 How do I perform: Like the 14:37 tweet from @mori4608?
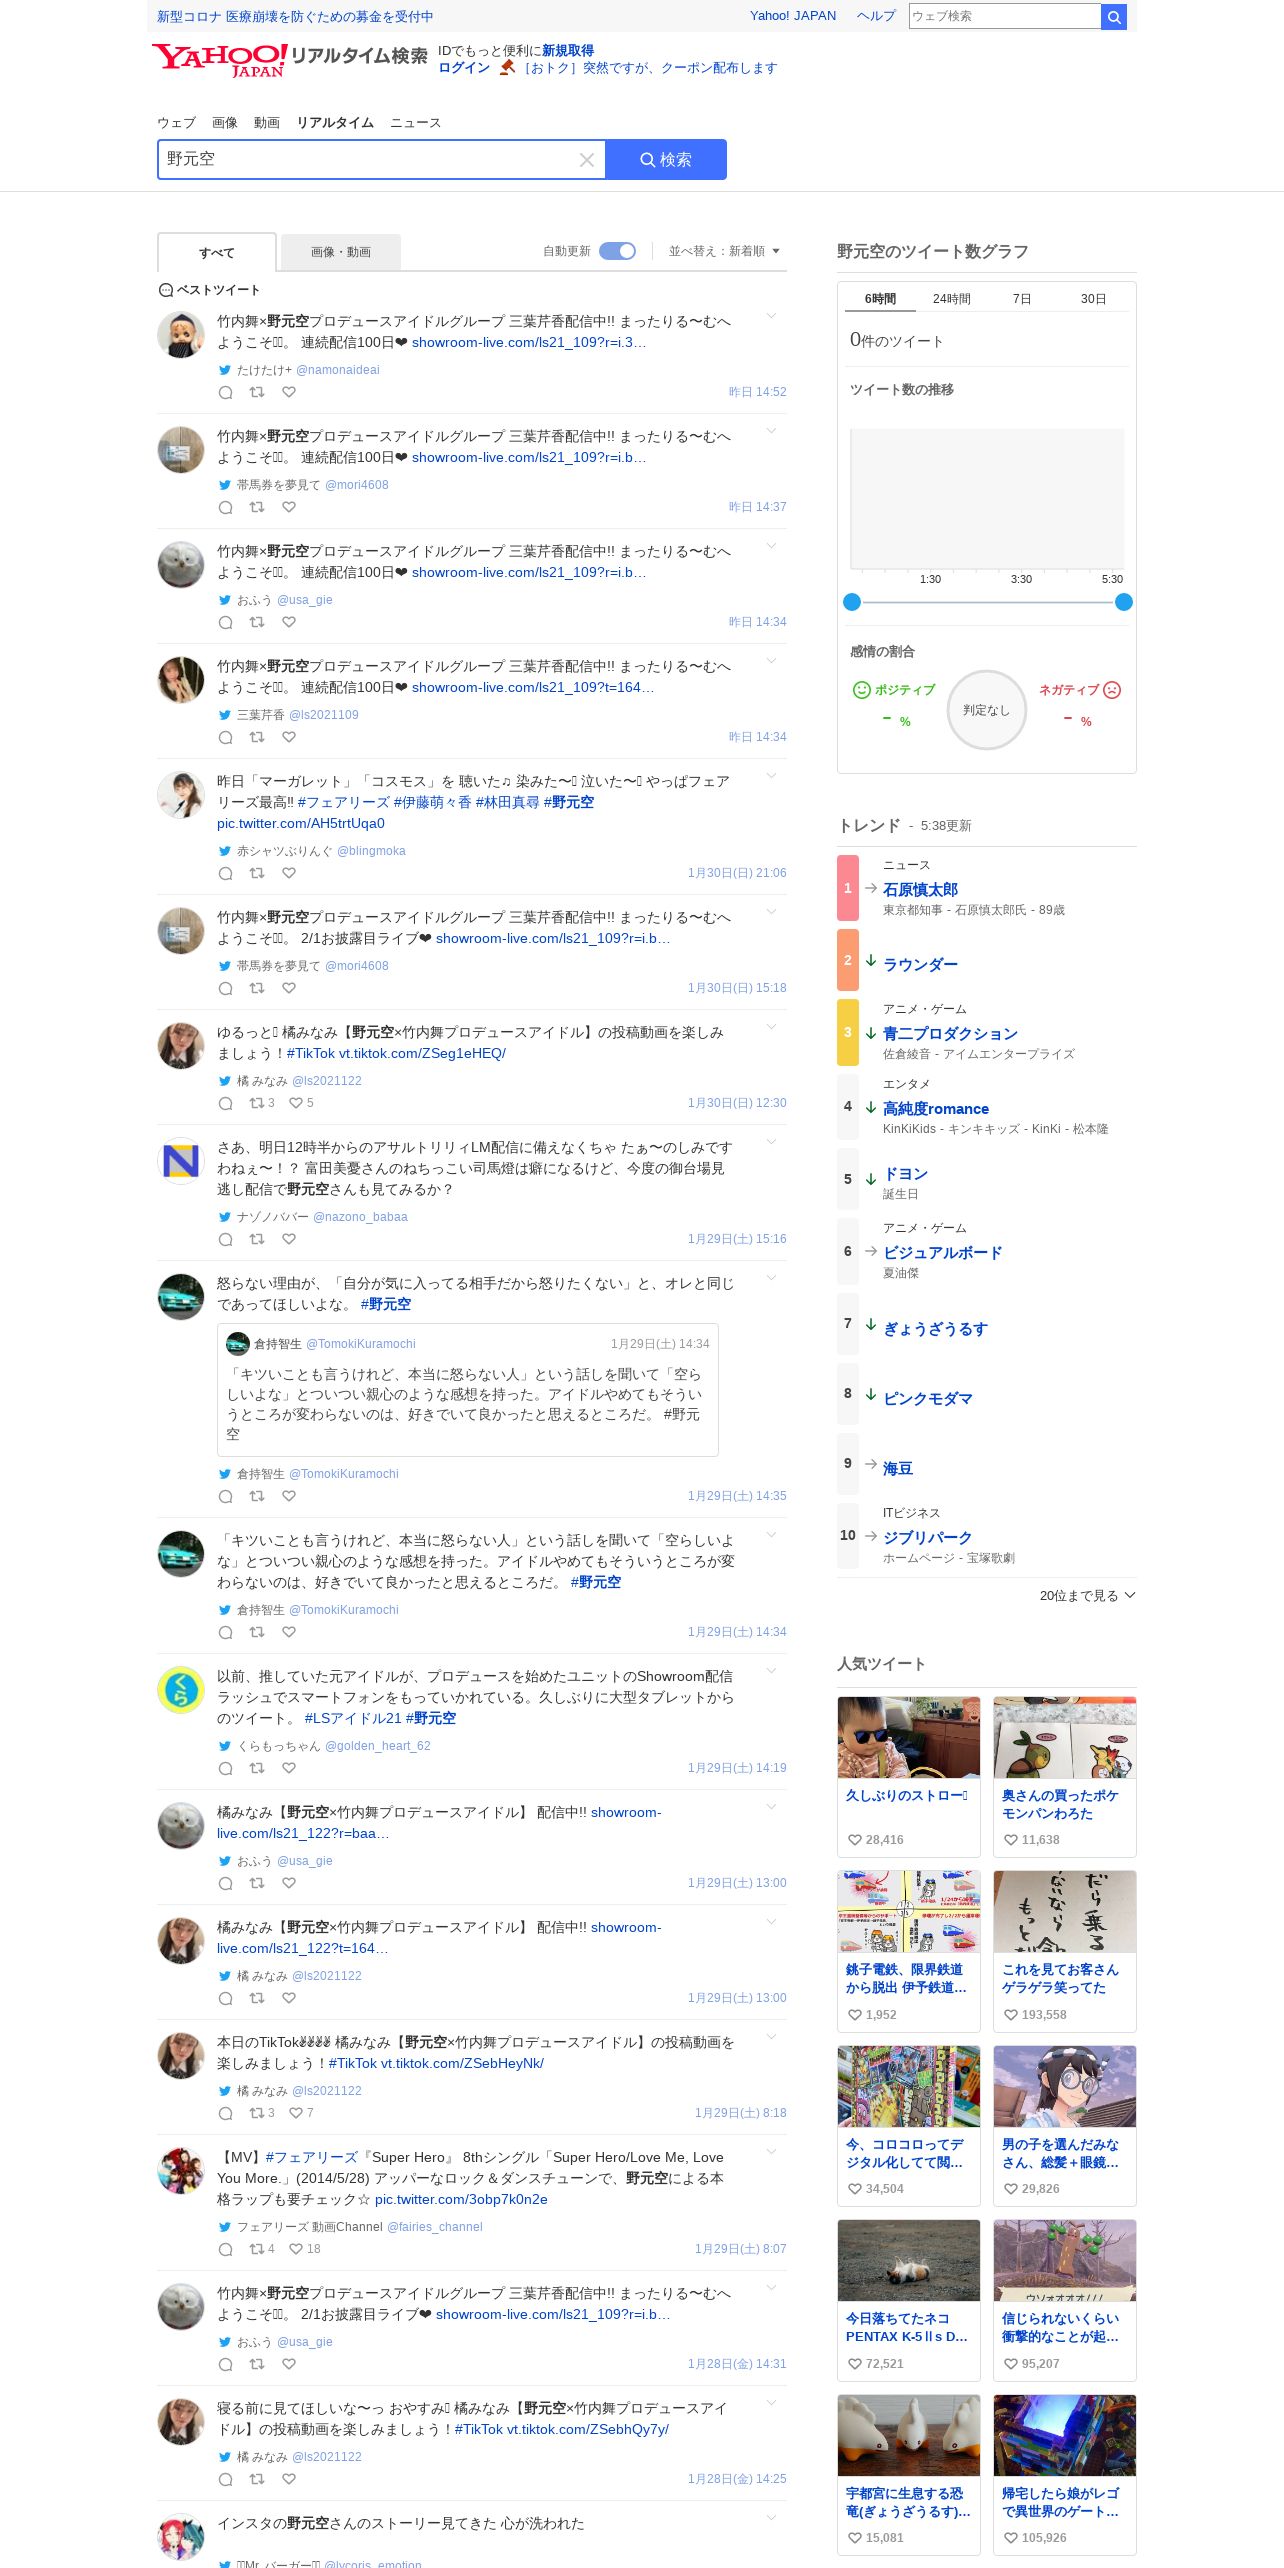(x=289, y=507)
